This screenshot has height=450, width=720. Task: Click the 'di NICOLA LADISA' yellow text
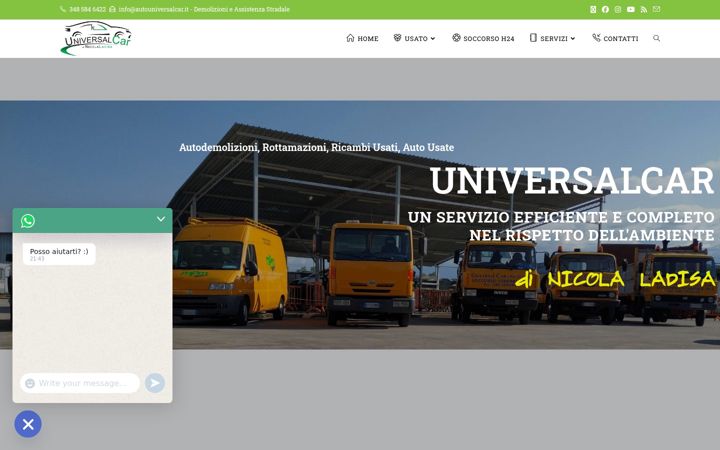pos(615,279)
